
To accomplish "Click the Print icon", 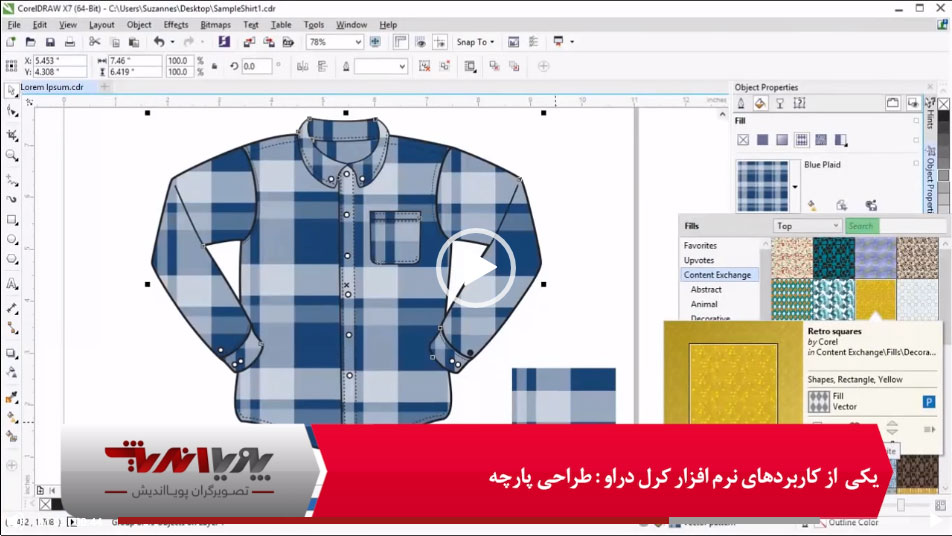I will [x=70, y=42].
